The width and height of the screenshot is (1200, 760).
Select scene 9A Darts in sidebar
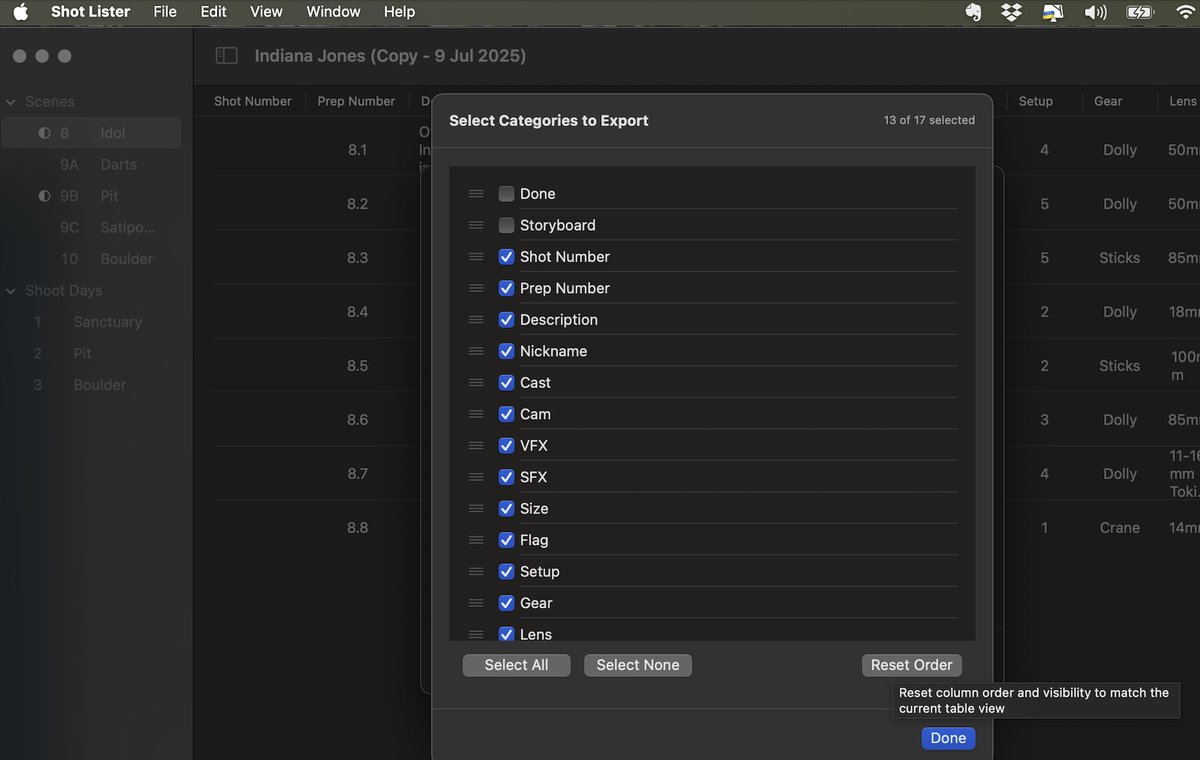tap(92, 164)
